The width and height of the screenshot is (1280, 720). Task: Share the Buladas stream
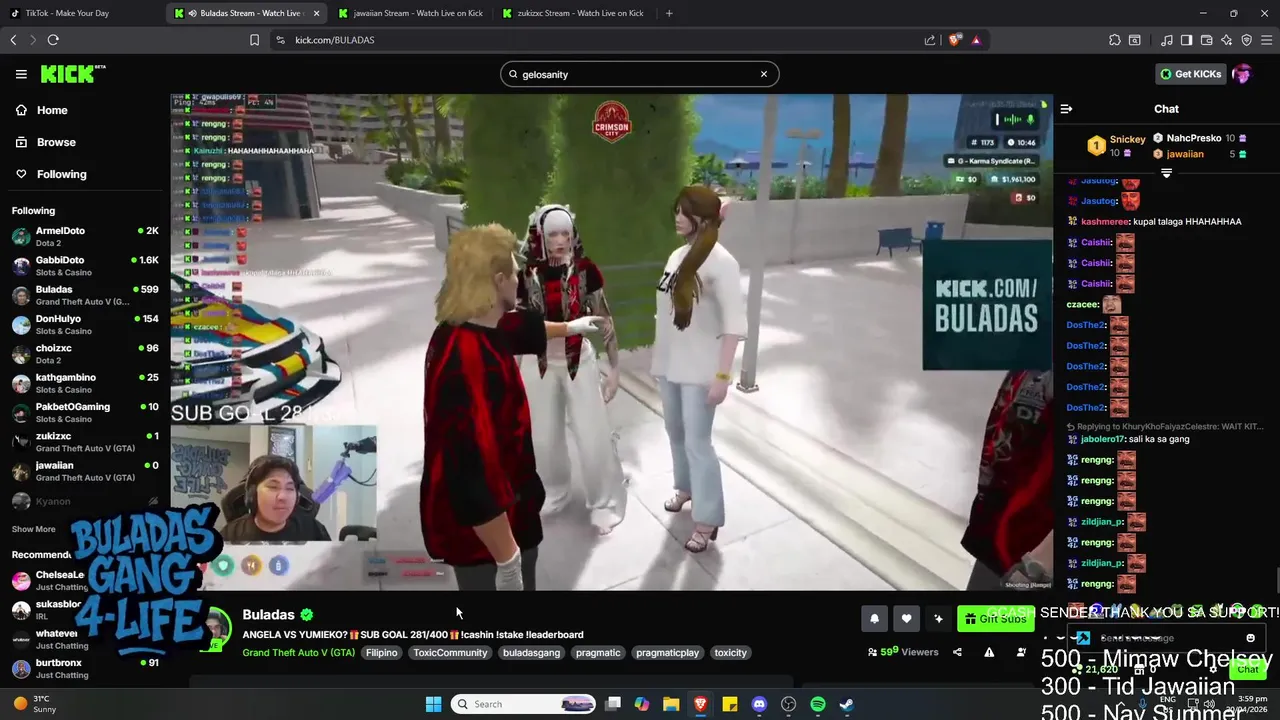coord(957,652)
